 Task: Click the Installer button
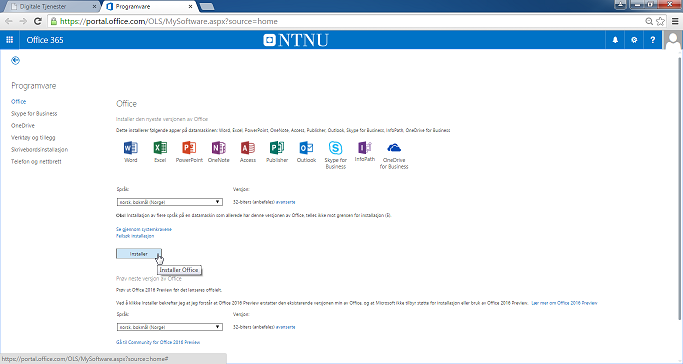point(139,253)
